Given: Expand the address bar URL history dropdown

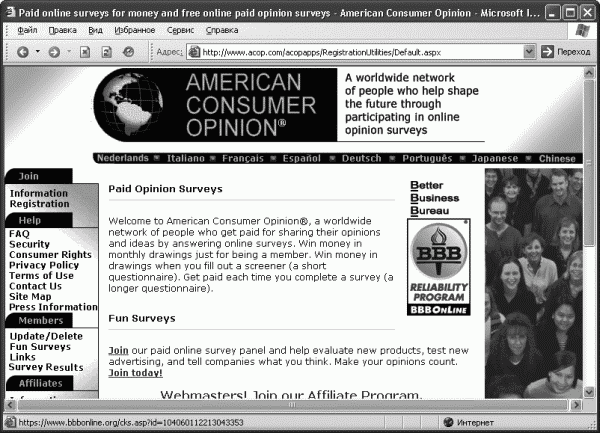Looking at the screenshot, I should click(x=529, y=52).
